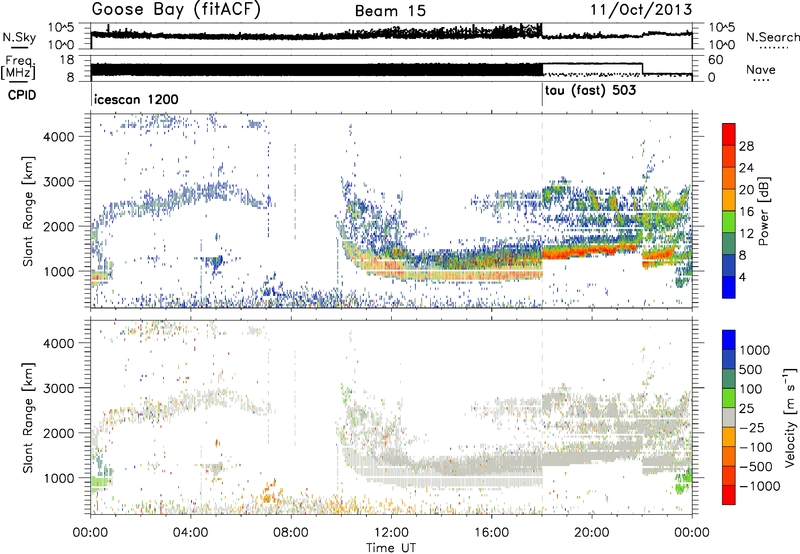Screen dimensions: 800x554
Task: Click the -100 value on Velocity colorbar
Action: click(x=756, y=447)
